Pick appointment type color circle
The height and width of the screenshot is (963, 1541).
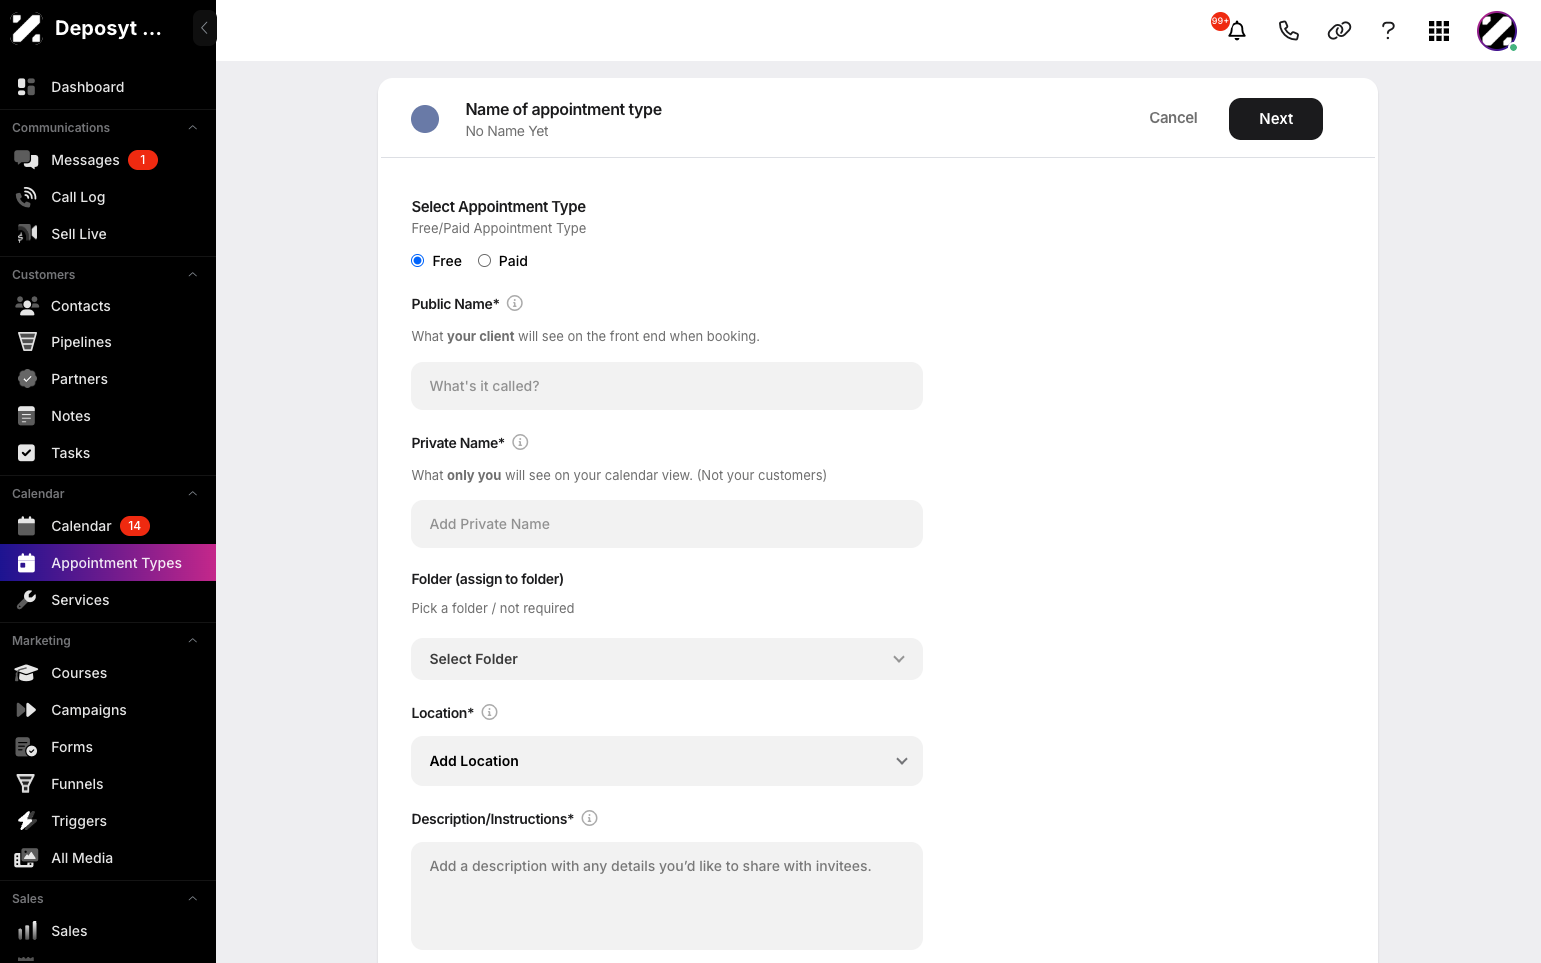coord(425,119)
